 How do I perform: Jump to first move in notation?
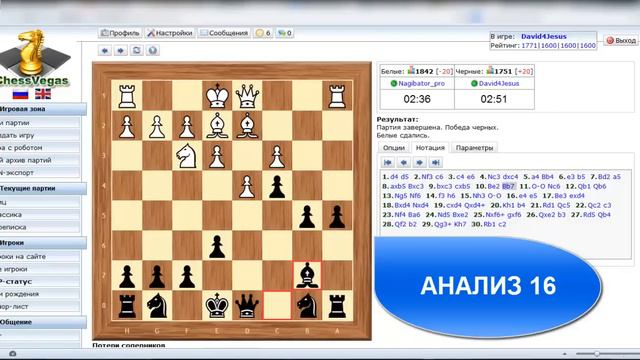pyautogui.click(x=387, y=162)
